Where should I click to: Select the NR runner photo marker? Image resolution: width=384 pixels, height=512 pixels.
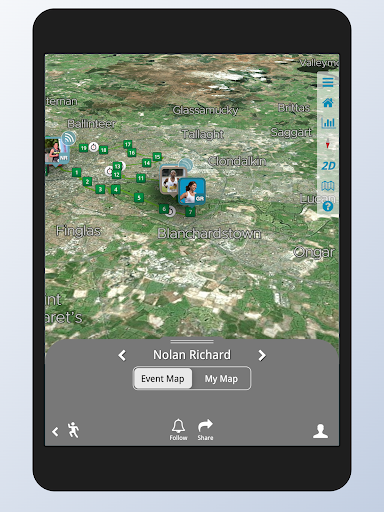click(x=56, y=152)
